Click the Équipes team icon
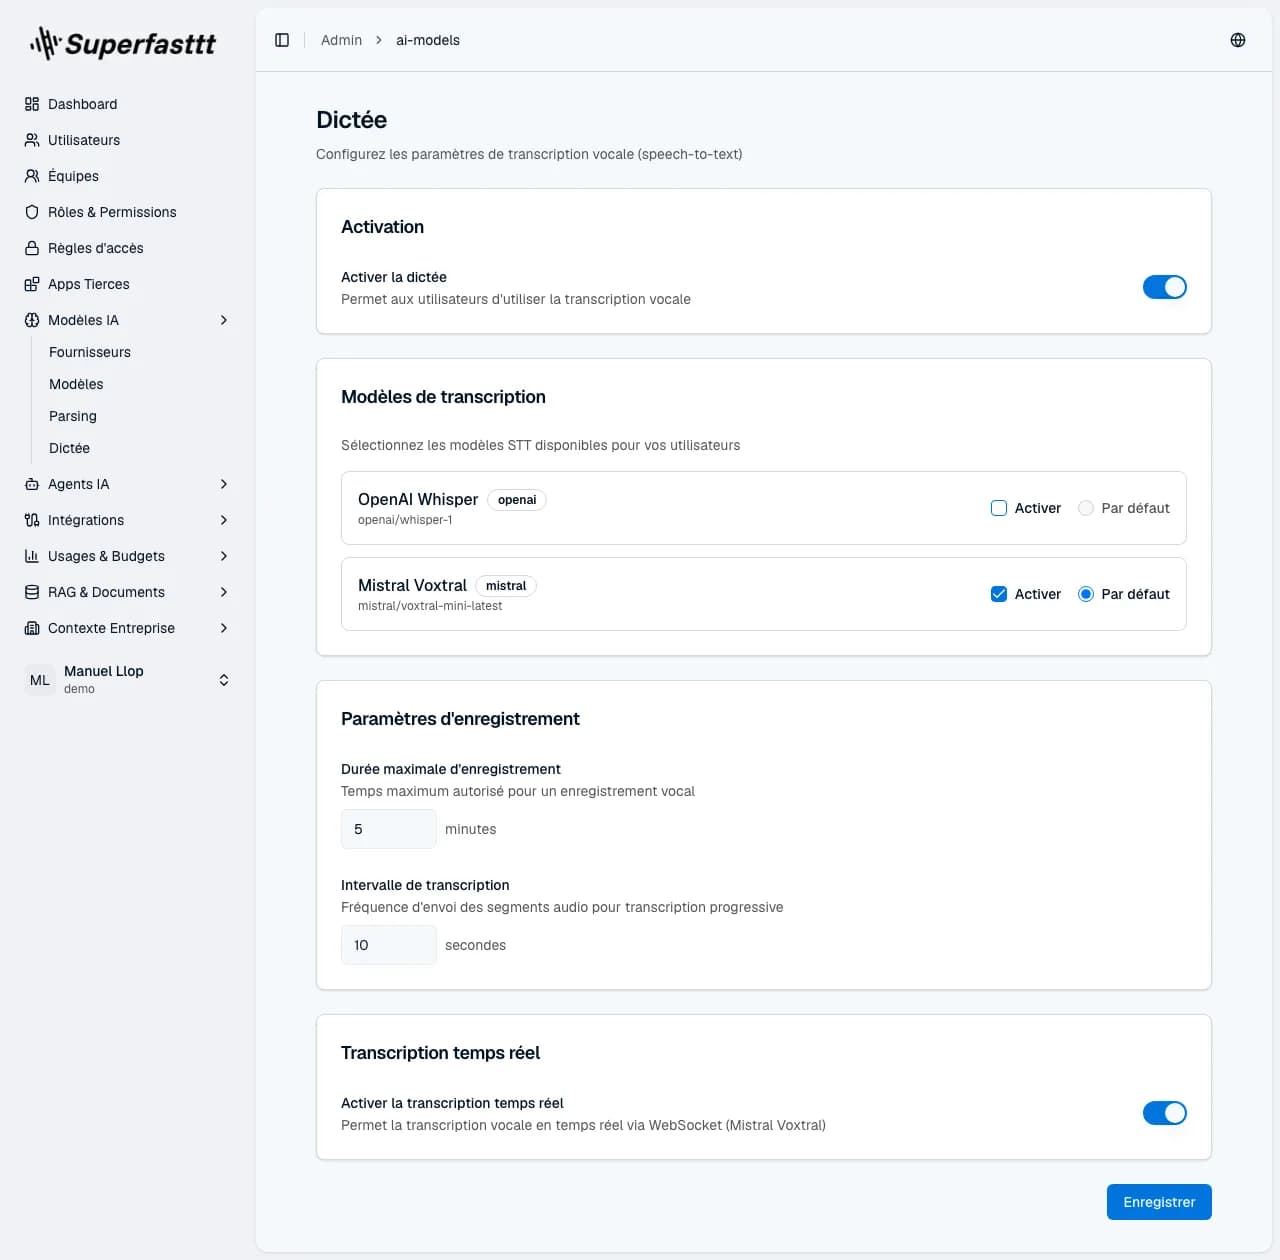This screenshot has width=1280, height=1260. click(32, 176)
